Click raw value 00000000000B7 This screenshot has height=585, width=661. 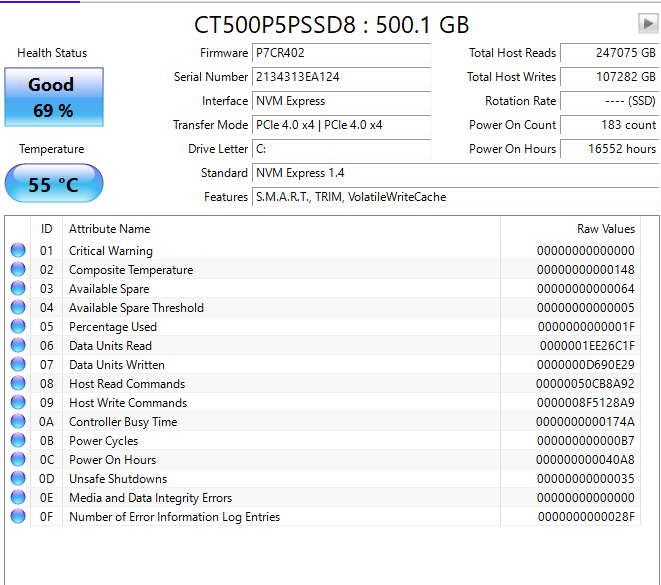click(x=586, y=440)
